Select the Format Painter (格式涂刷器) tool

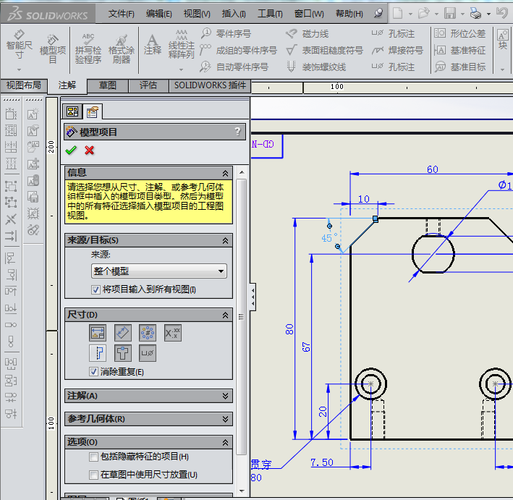(x=121, y=49)
